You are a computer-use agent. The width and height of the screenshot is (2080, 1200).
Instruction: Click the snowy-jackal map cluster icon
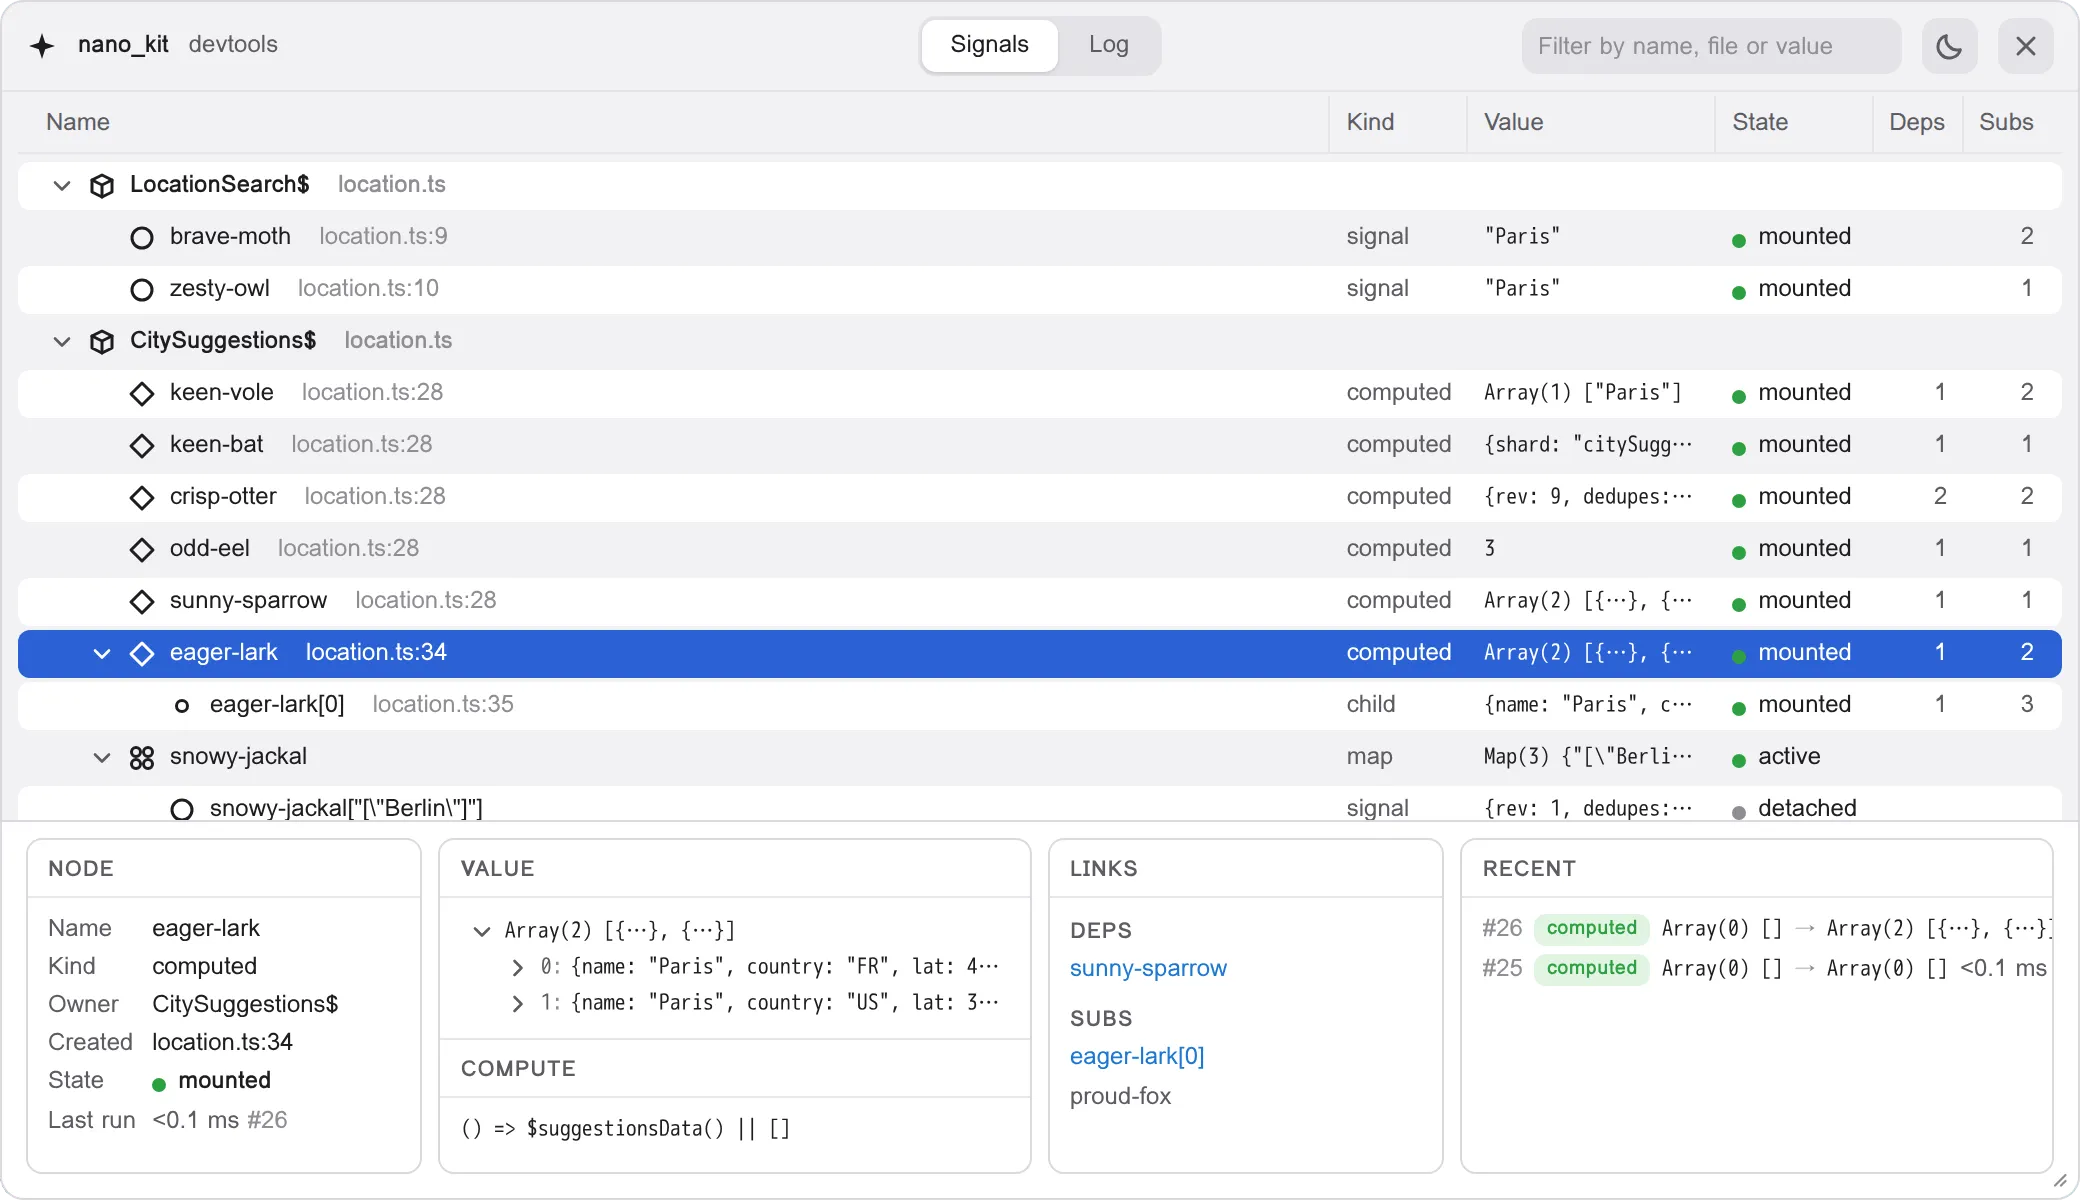(x=142, y=758)
